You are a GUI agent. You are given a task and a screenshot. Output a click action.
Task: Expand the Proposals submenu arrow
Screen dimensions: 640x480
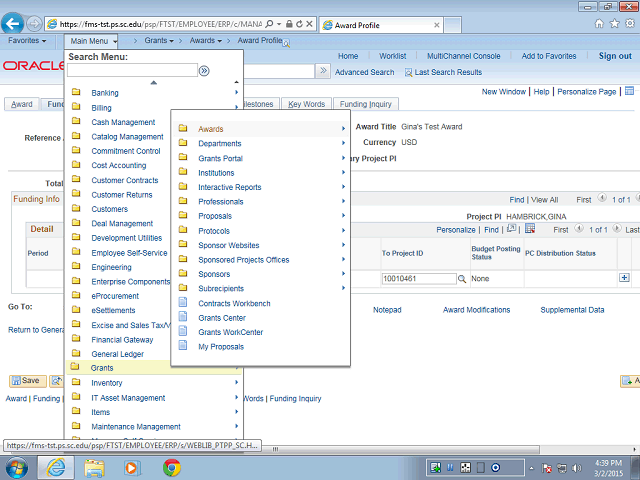pyautogui.click(x=343, y=216)
